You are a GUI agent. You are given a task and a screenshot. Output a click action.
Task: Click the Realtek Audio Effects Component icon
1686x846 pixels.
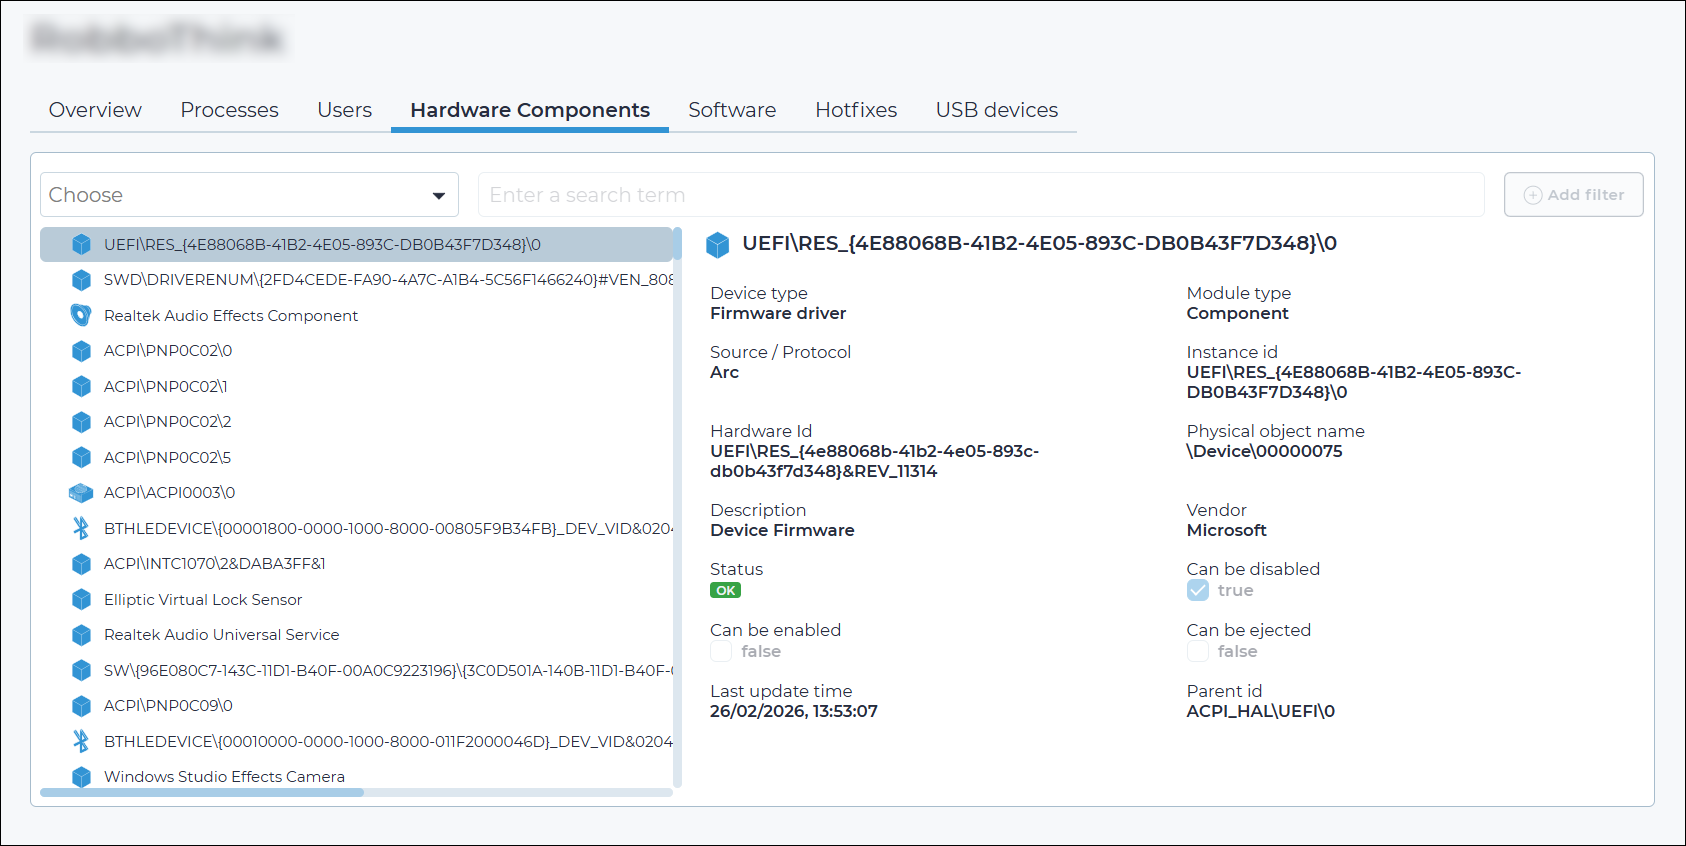(x=81, y=315)
